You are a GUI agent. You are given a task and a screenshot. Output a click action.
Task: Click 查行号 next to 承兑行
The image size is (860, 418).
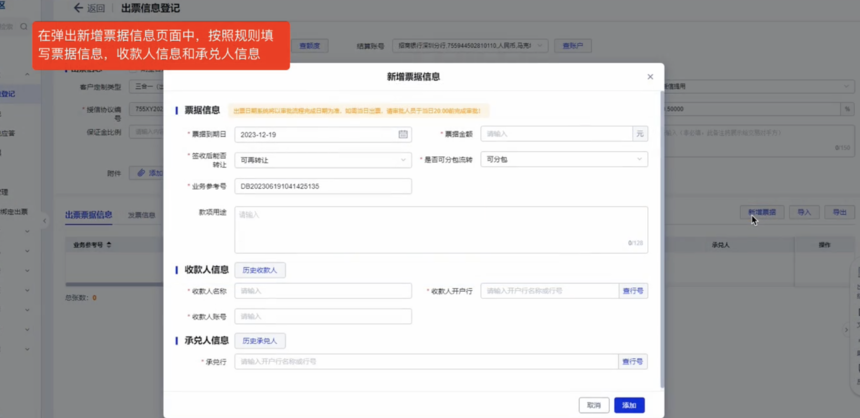633,361
